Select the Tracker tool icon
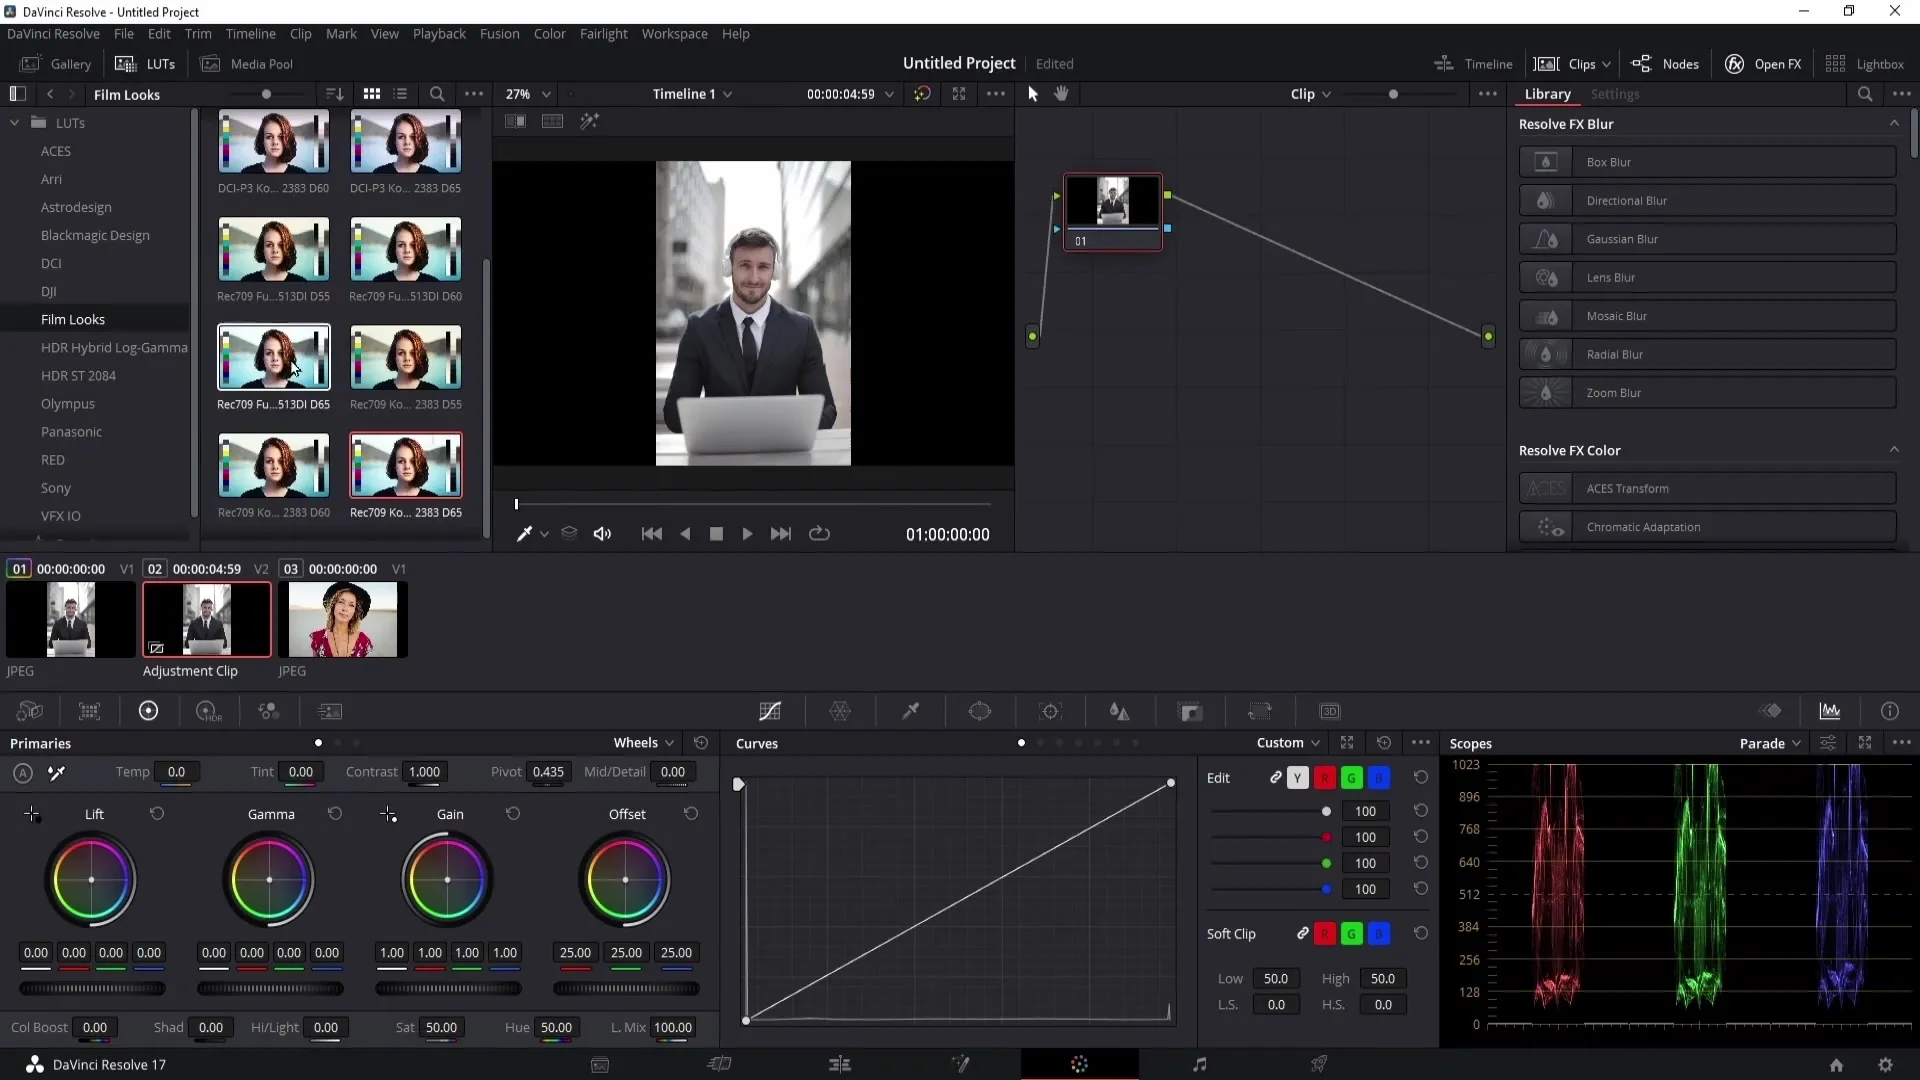This screenshot has width=1920, height=1080. point(1051,711)
